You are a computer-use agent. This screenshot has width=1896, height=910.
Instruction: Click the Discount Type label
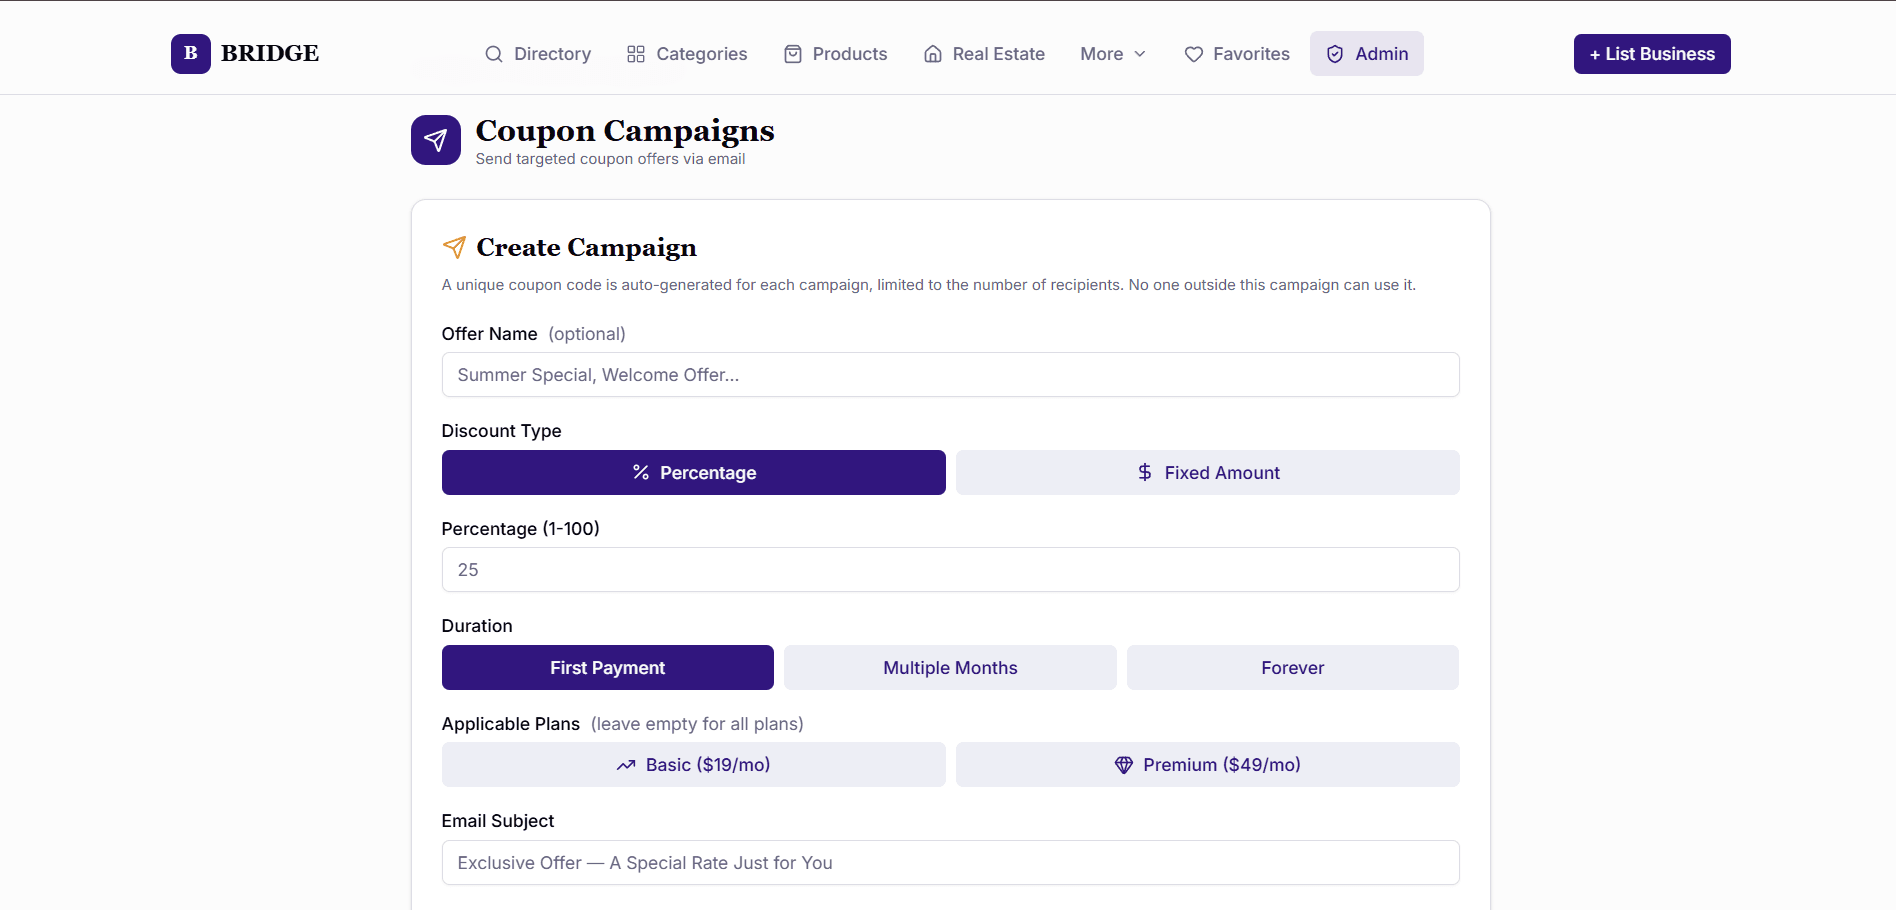click(x=502, y=431)
